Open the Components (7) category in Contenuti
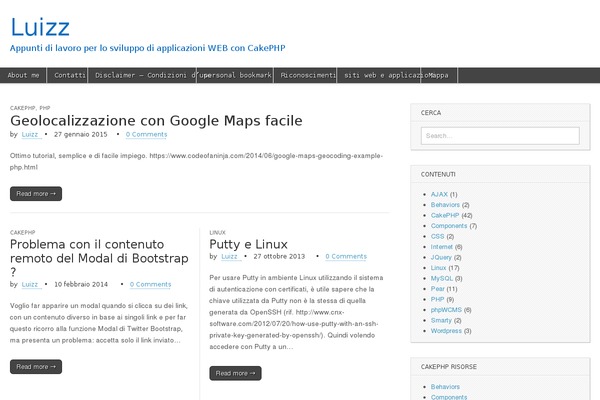 449,226
